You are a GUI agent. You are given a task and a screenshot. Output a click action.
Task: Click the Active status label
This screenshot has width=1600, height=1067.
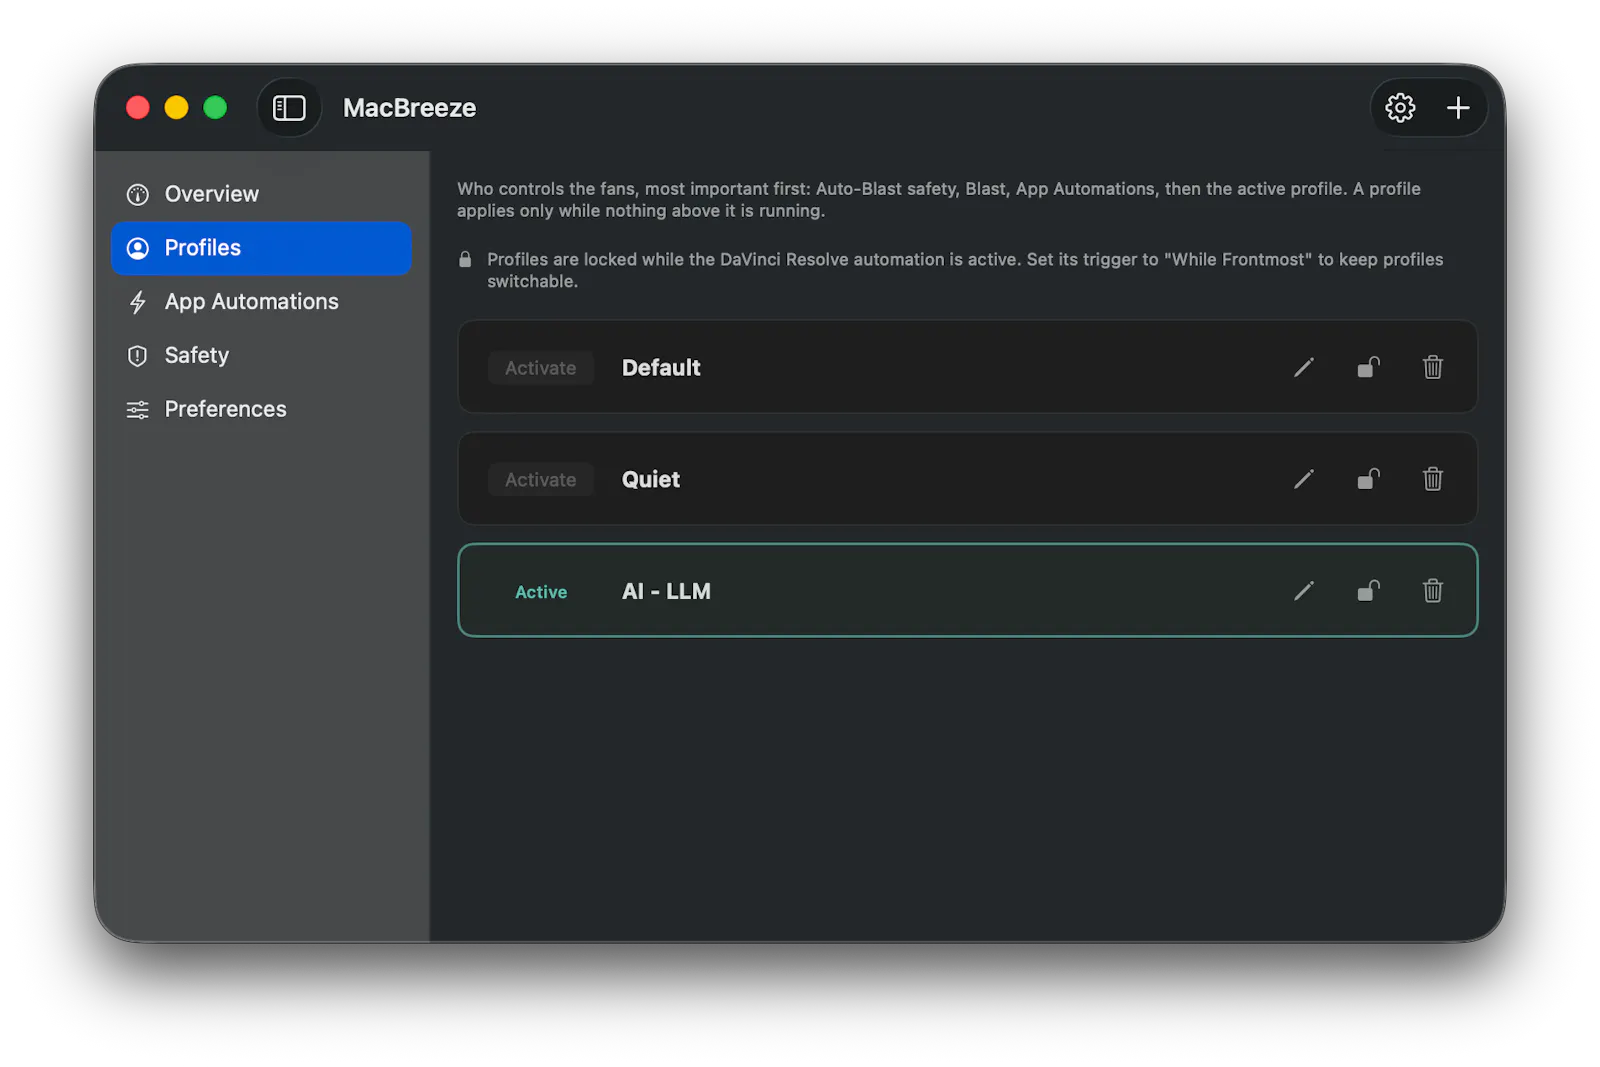click(541, 592)
